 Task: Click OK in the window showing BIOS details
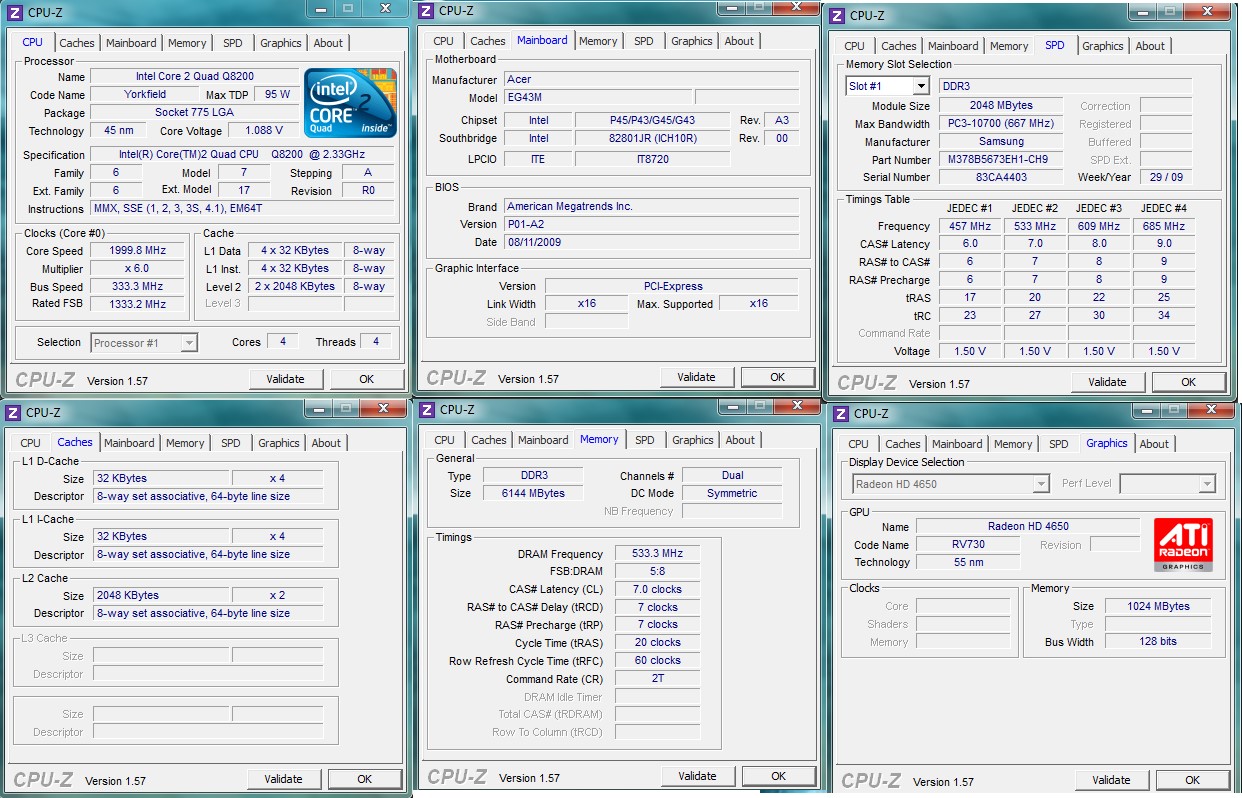click(x=777, y=377)
